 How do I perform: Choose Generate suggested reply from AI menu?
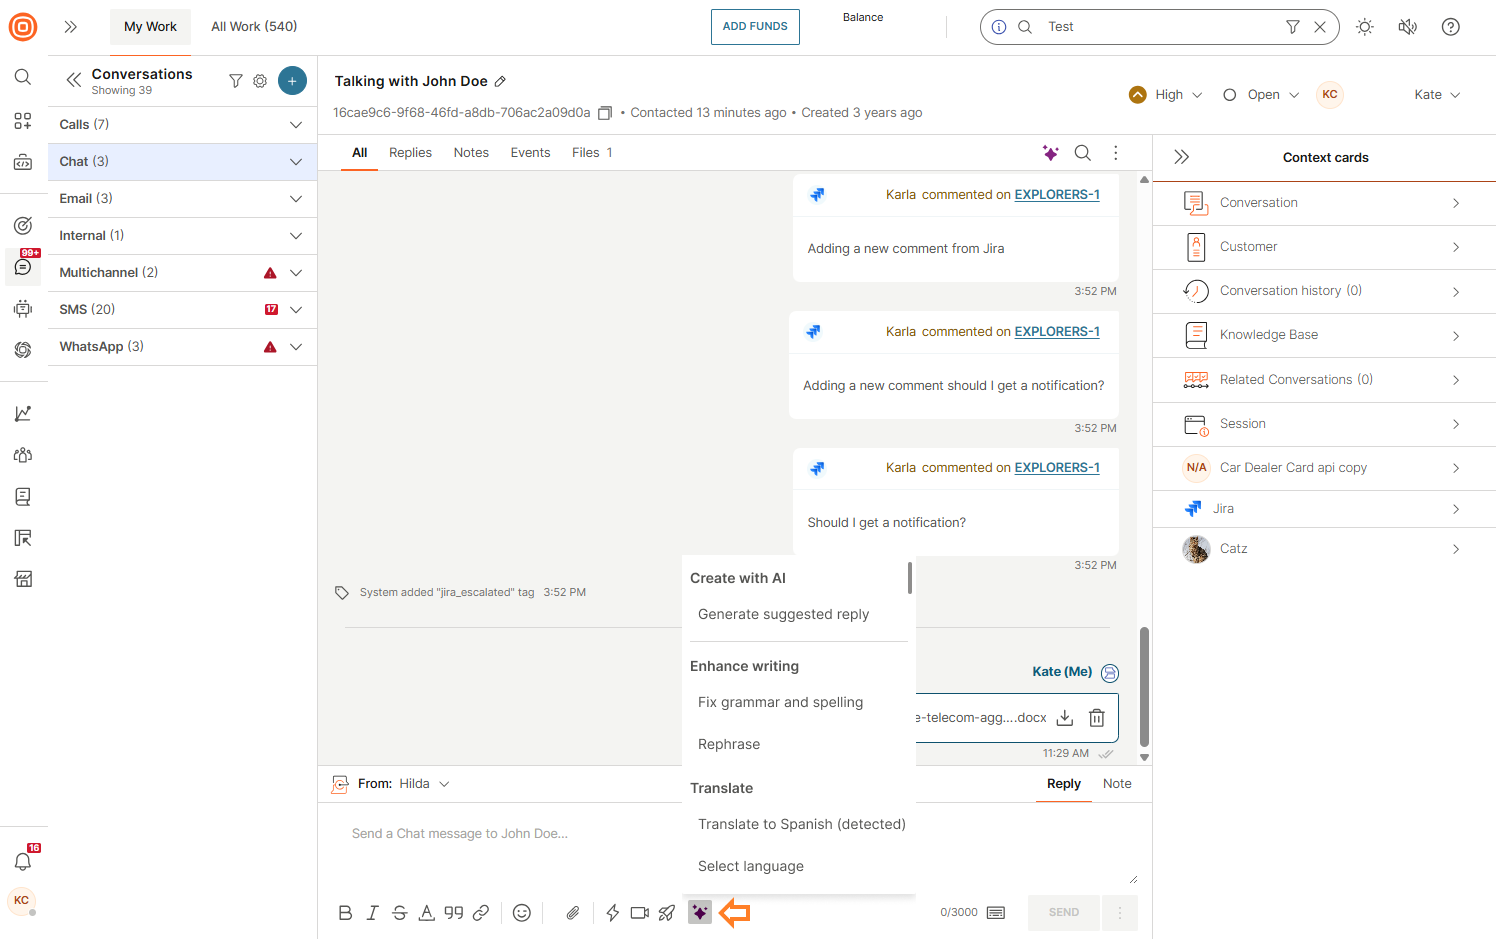pos(783,614)
